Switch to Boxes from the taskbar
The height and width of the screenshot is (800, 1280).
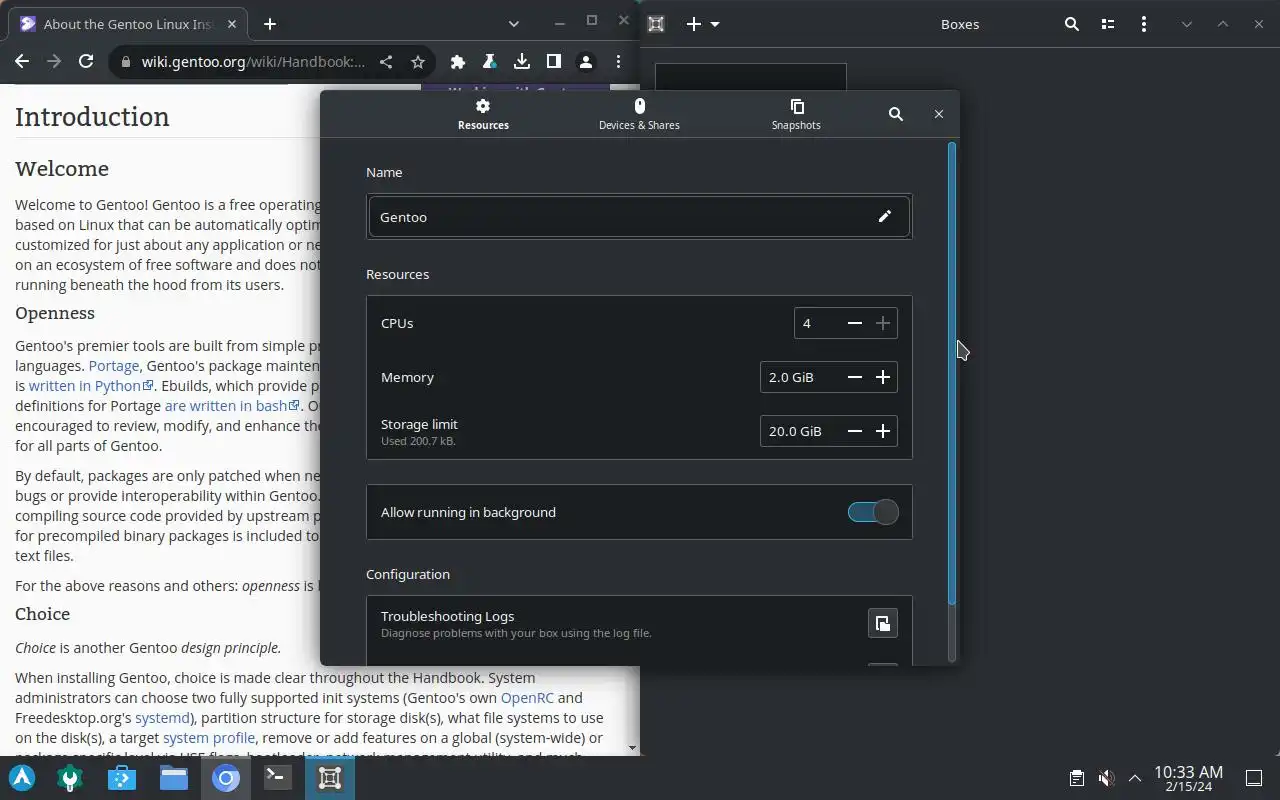(x=330, y=778)
